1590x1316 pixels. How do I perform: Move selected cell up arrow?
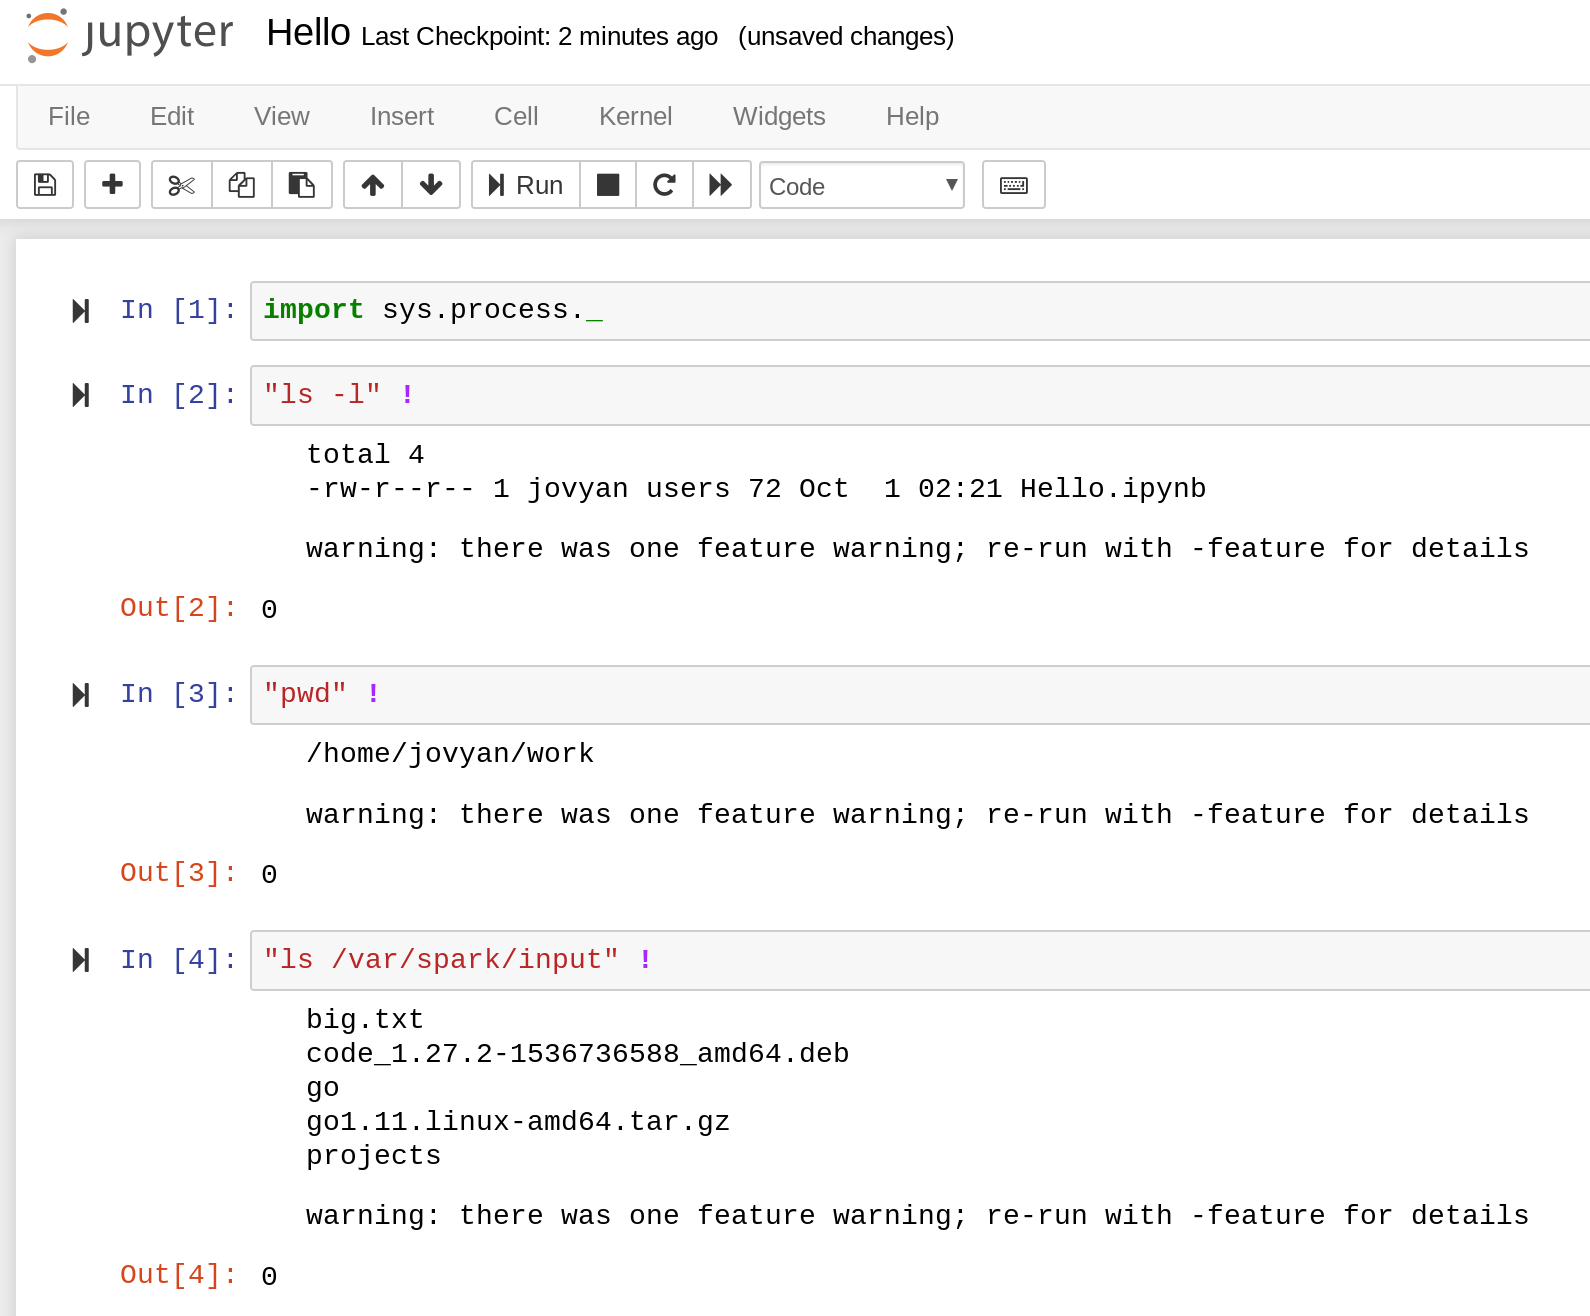pos(373,185)
